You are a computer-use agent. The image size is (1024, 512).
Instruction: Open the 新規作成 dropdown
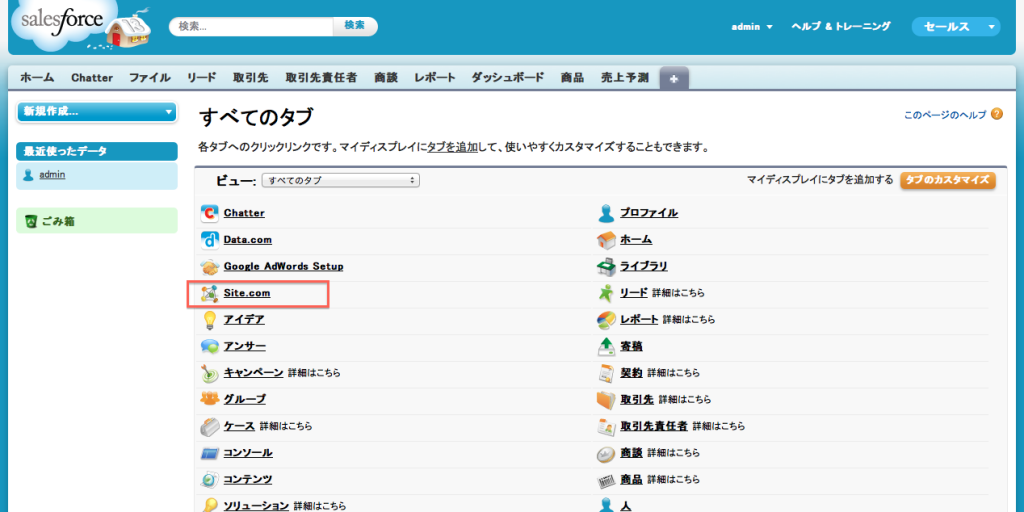pyautogui.click(x=97, y=112)
